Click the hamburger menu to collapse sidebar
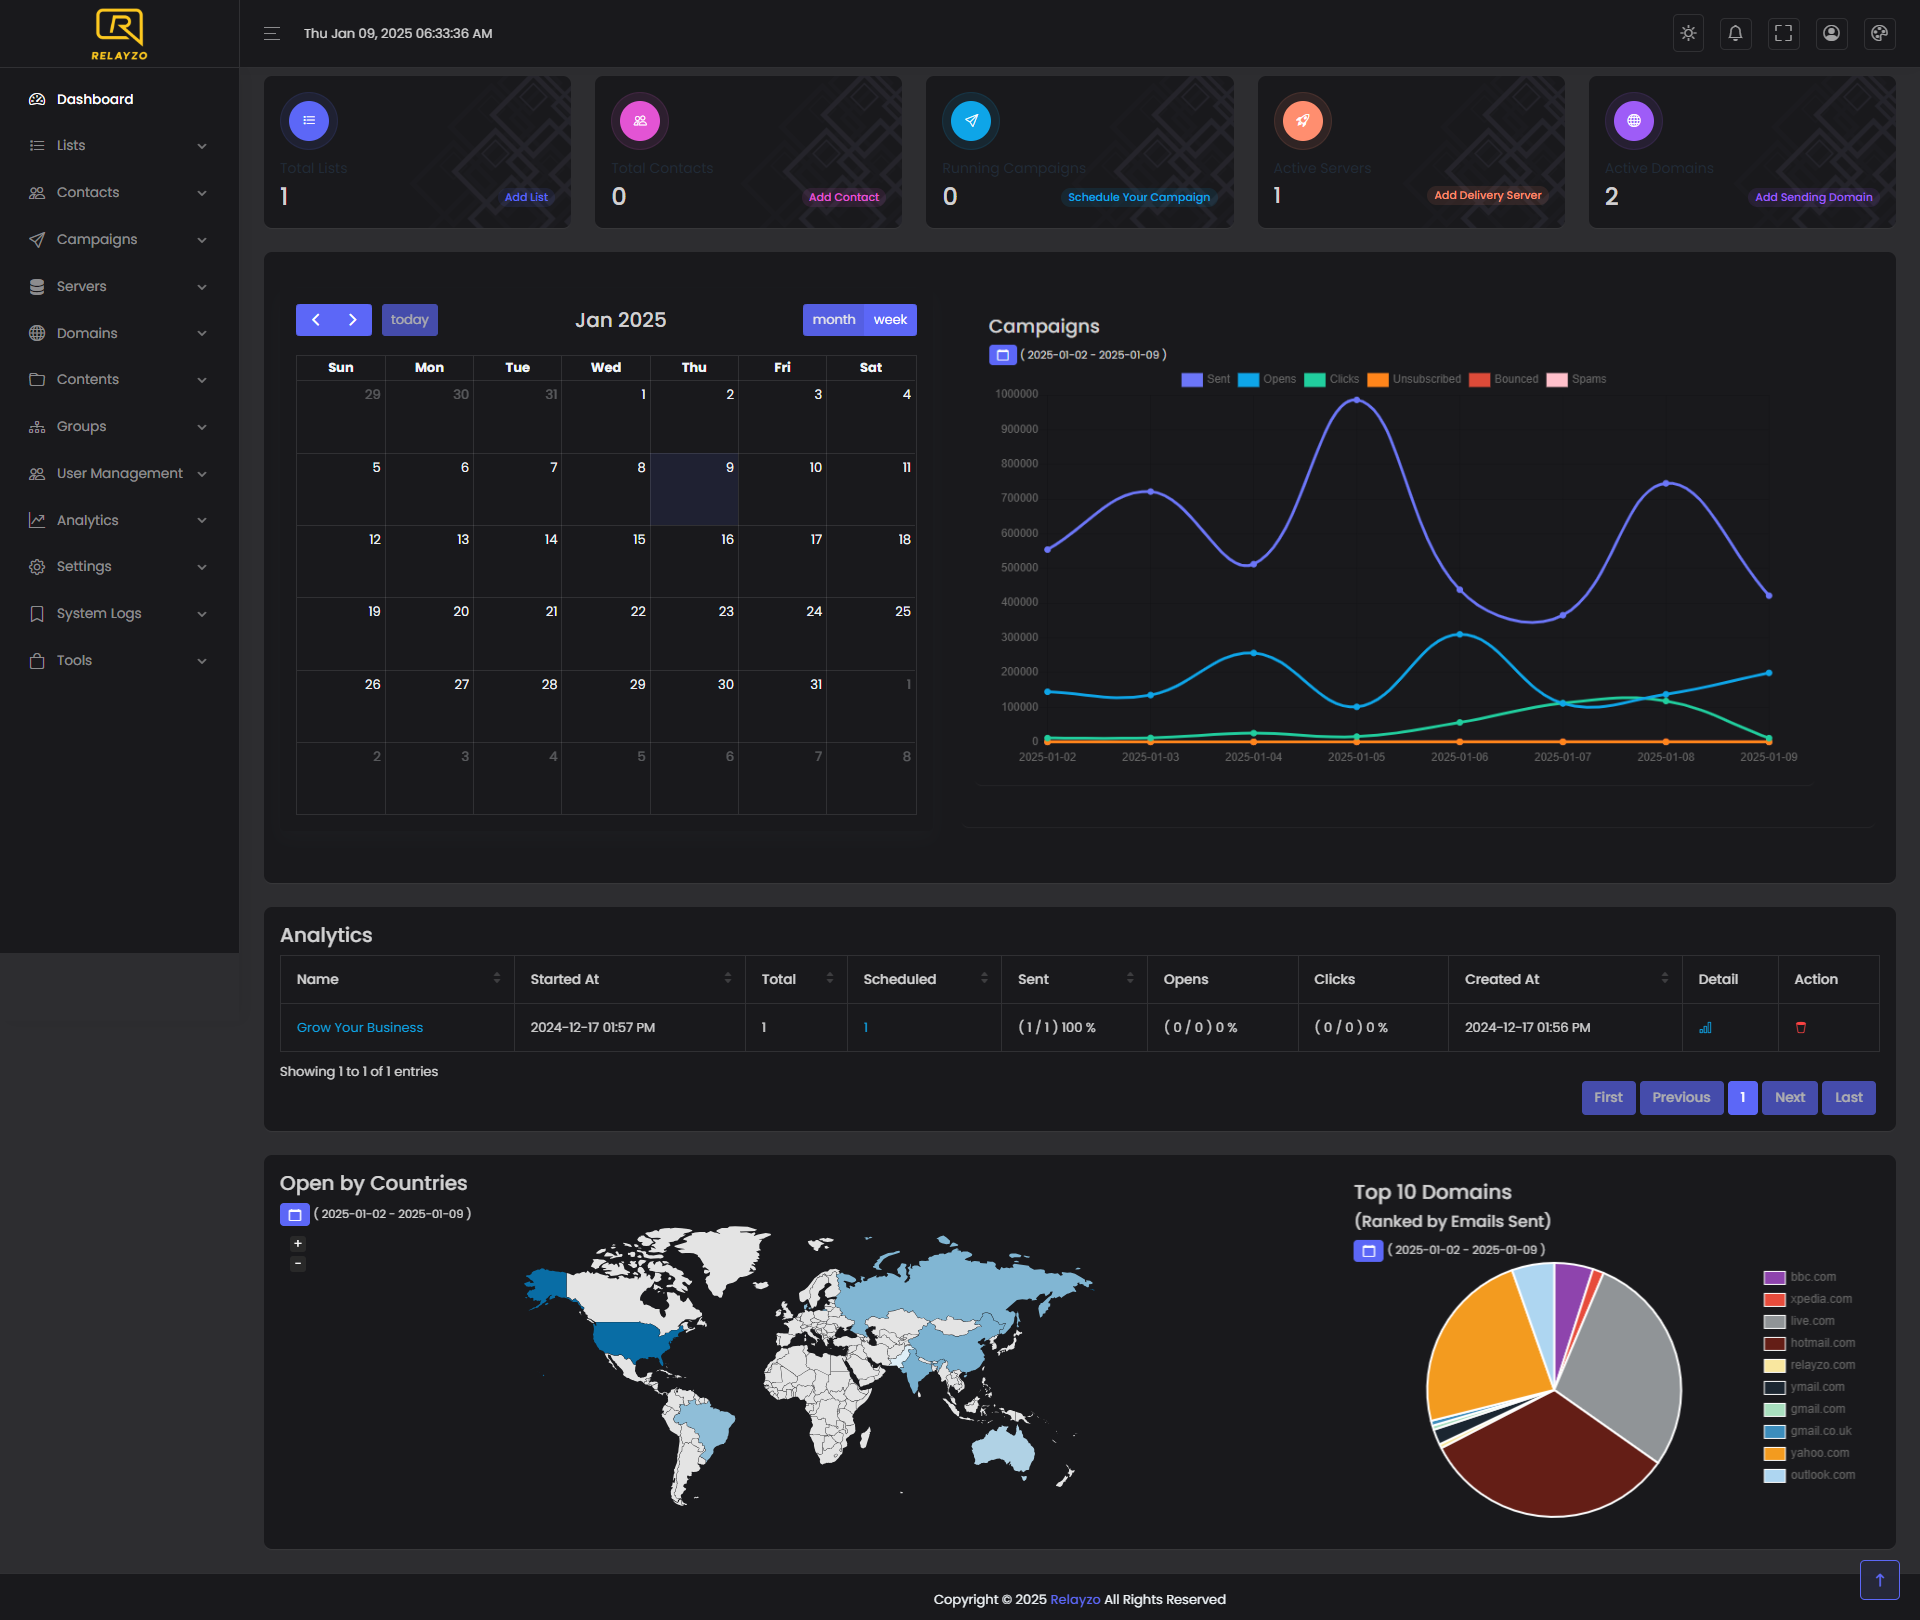This screenshot has height=1620, width=1920. tap(271, 34)
